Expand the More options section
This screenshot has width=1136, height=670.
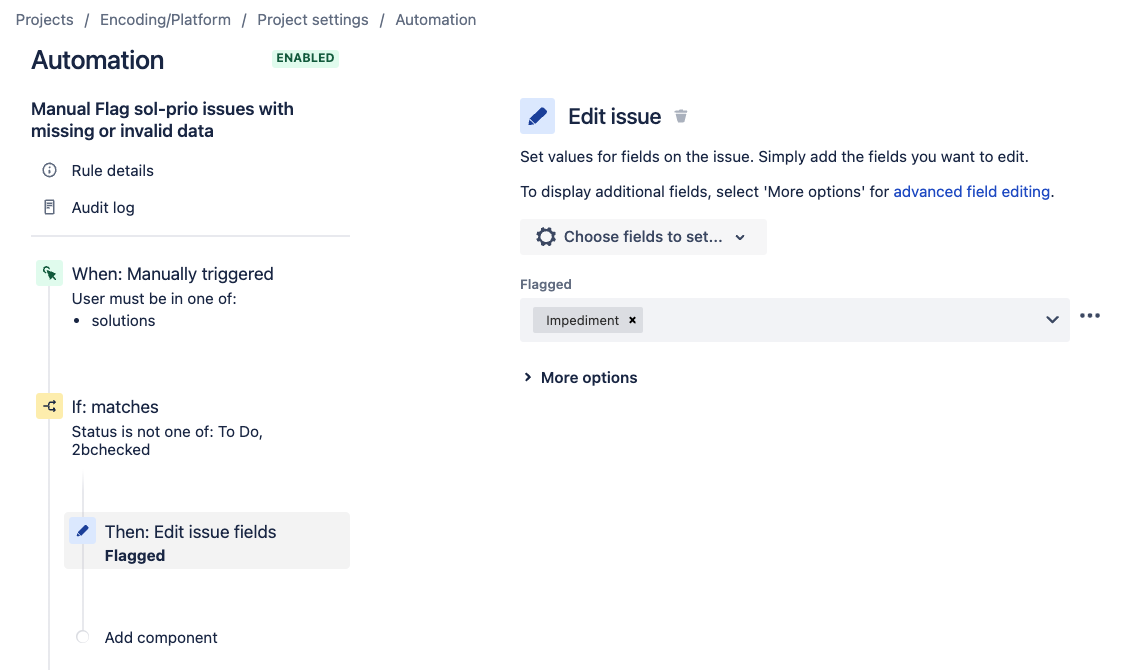point(579,377)
